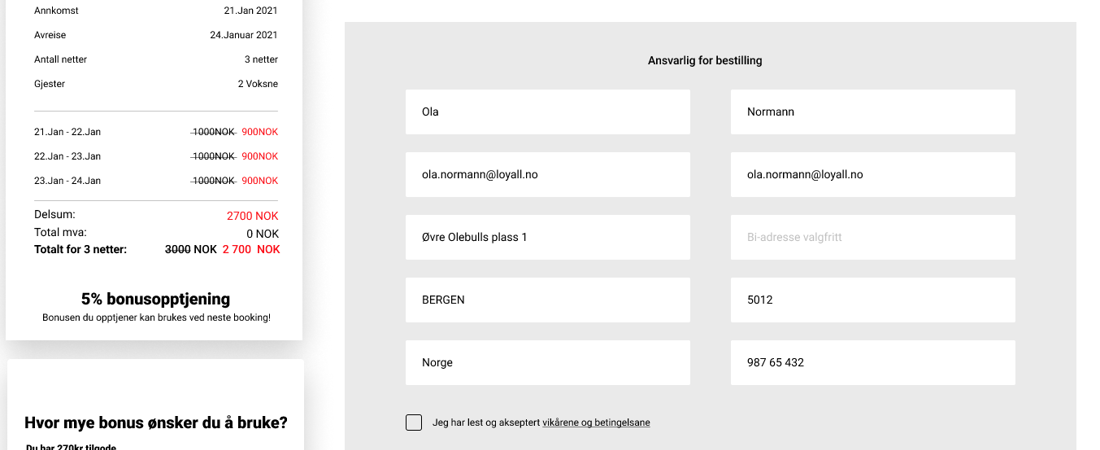Open the vilkårene og betingelsane link
The width and height of the screenshot is (1100, 450).
click(596, 423)
